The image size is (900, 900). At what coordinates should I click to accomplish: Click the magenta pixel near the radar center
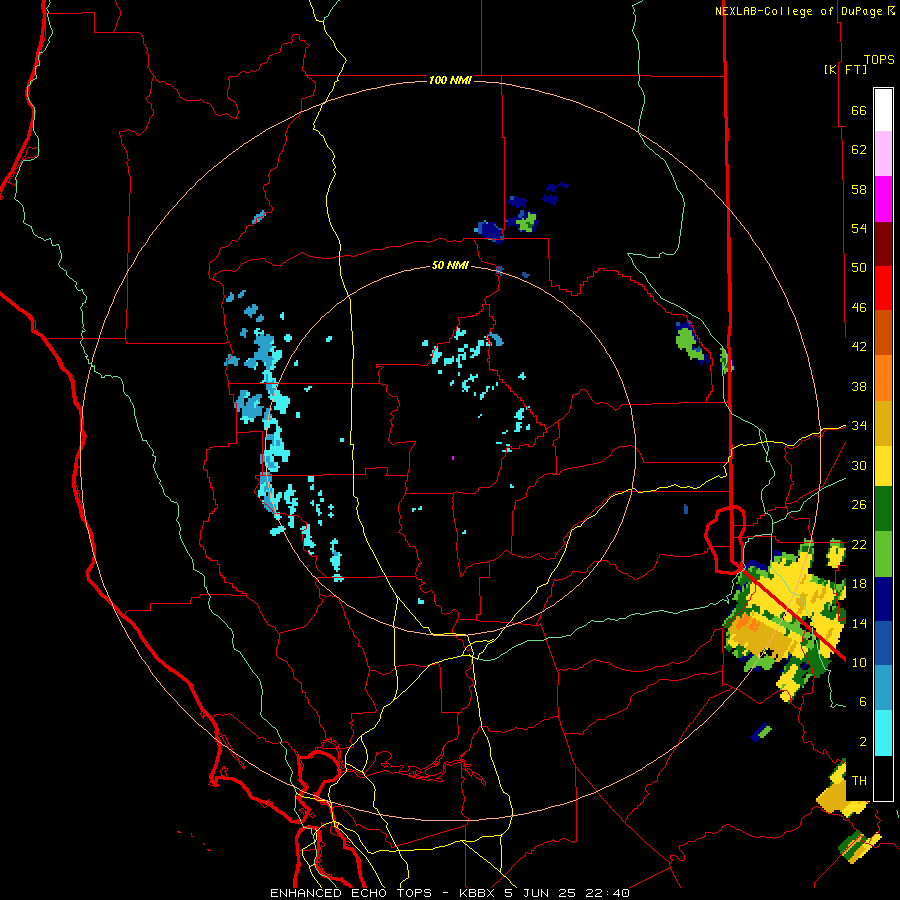[453, 458]
